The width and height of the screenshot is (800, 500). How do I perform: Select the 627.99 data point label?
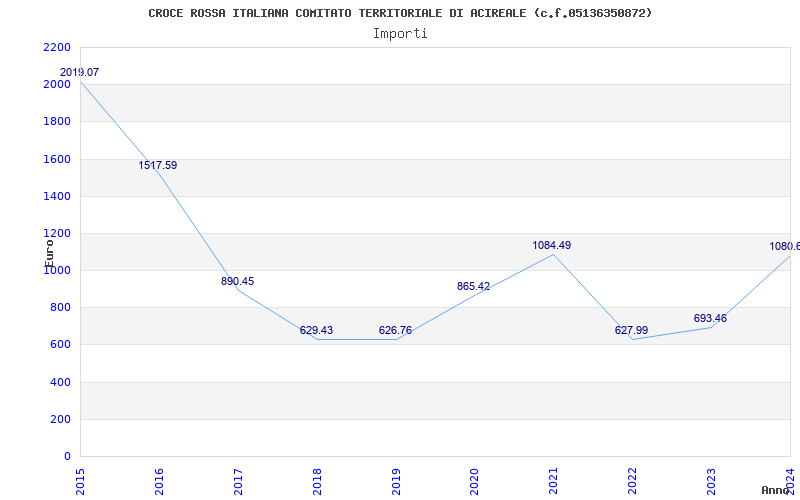[631, 330]
